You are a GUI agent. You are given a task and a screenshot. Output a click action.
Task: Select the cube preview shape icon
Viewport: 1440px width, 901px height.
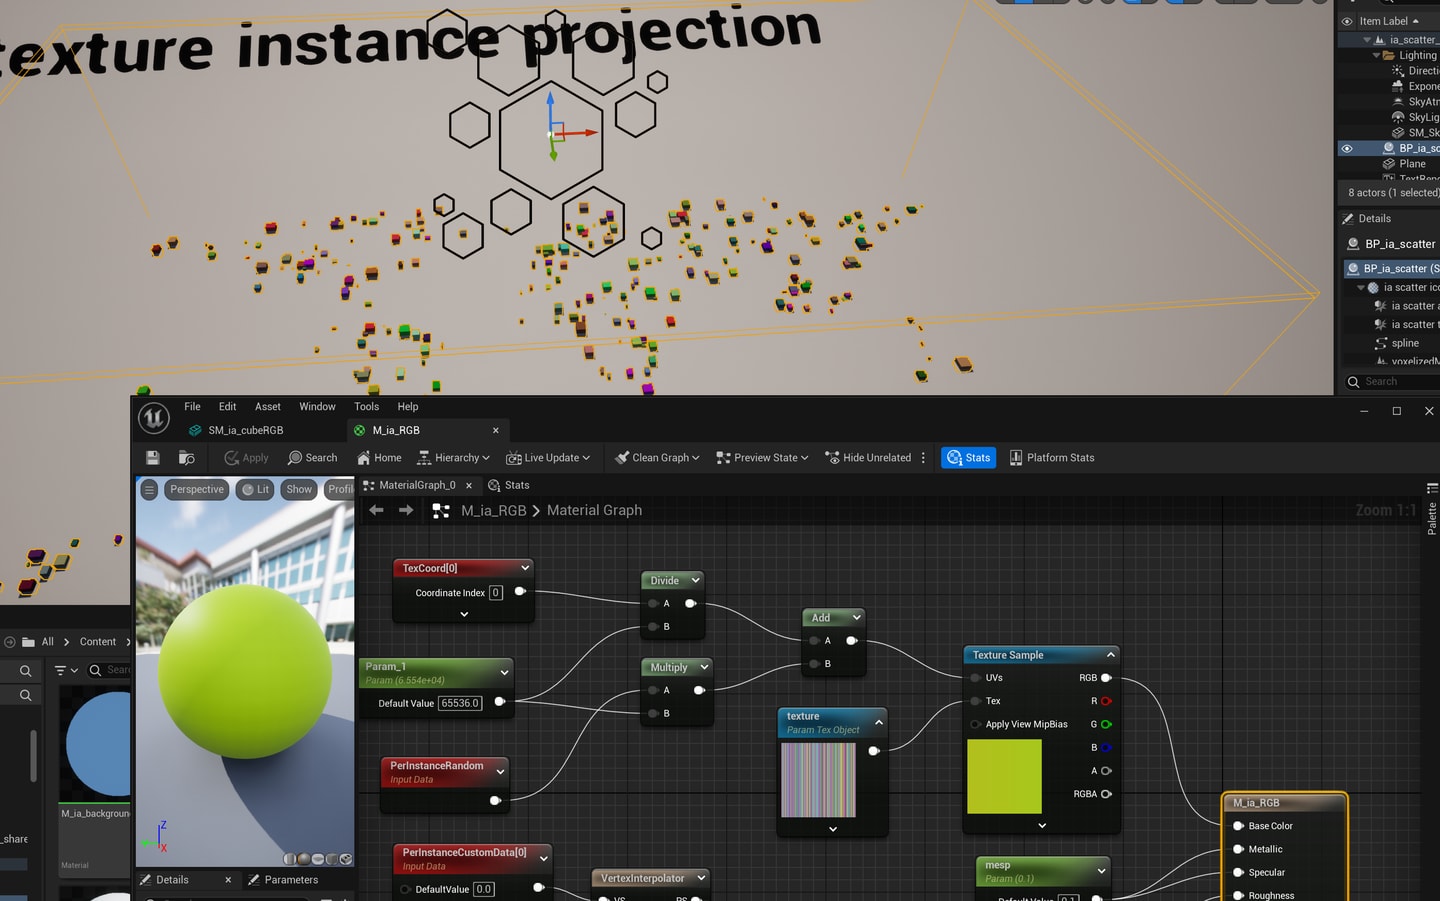pos(332,859)
